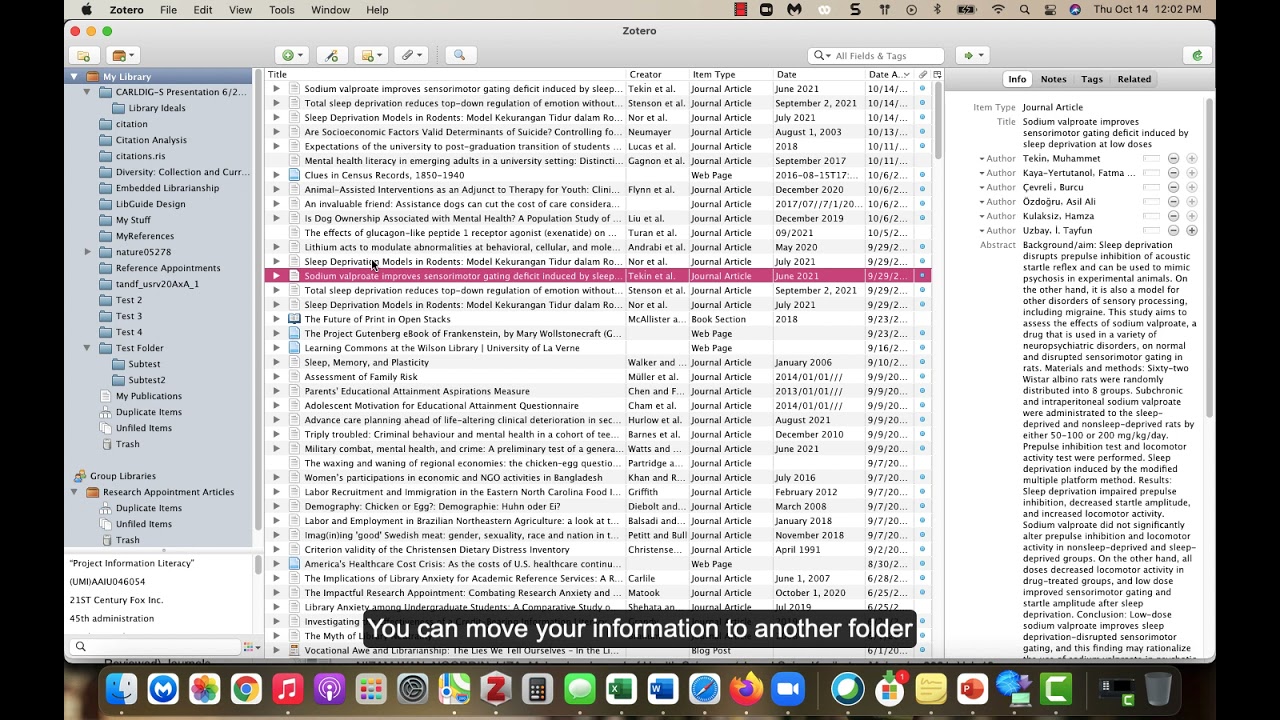This screenshot has height=720, width=1280.
Task: Open Zoom from the Dock
Action: click(x=789, y=689)
